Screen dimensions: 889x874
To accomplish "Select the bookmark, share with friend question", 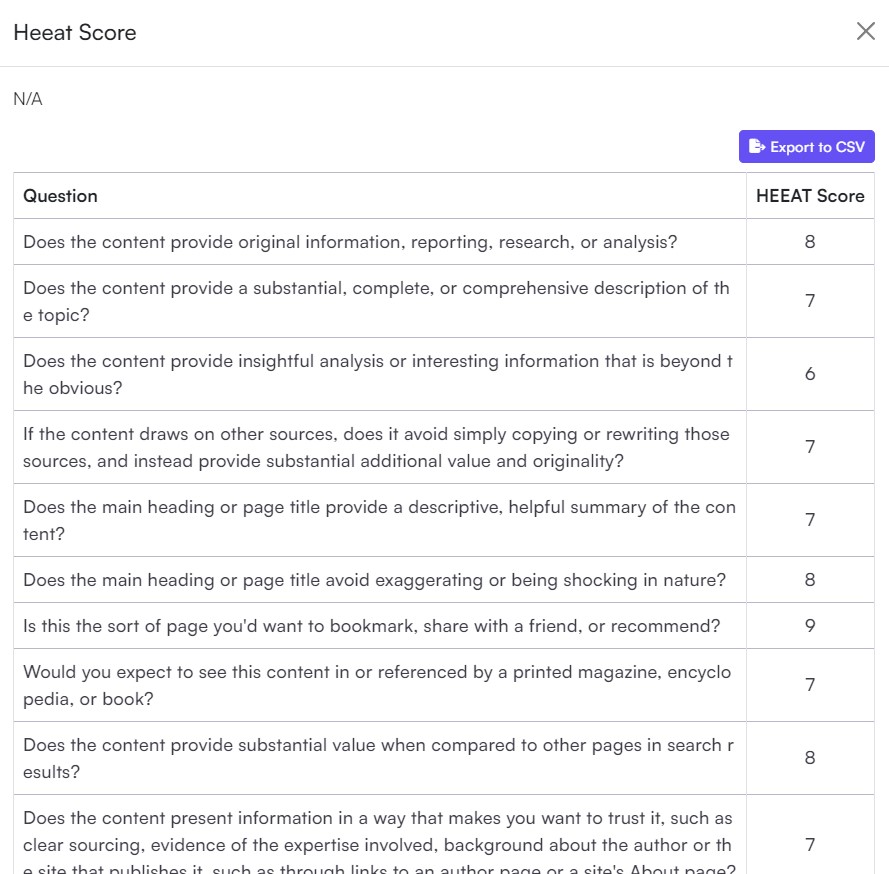I will point(371,626).
